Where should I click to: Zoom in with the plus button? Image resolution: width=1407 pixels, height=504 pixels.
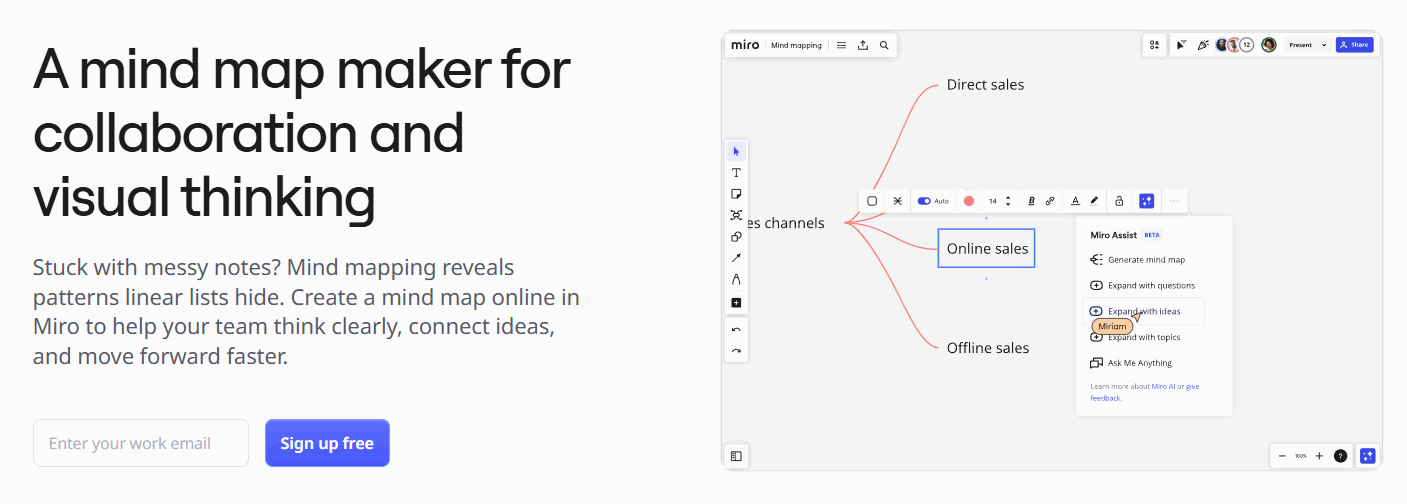(x=1319, y=456)
